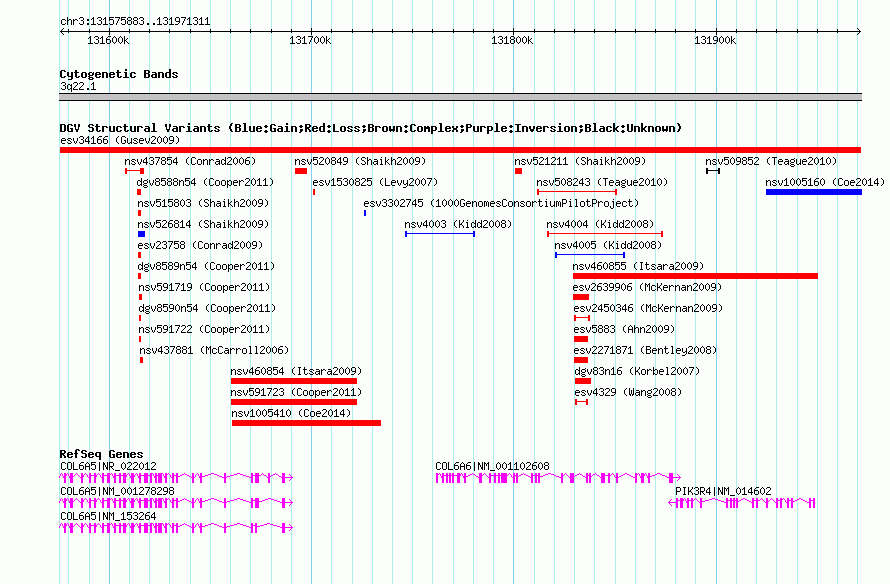Open nsv508243 (Teague2010) variant
The image size is (890, 584).
pos(602,182)
